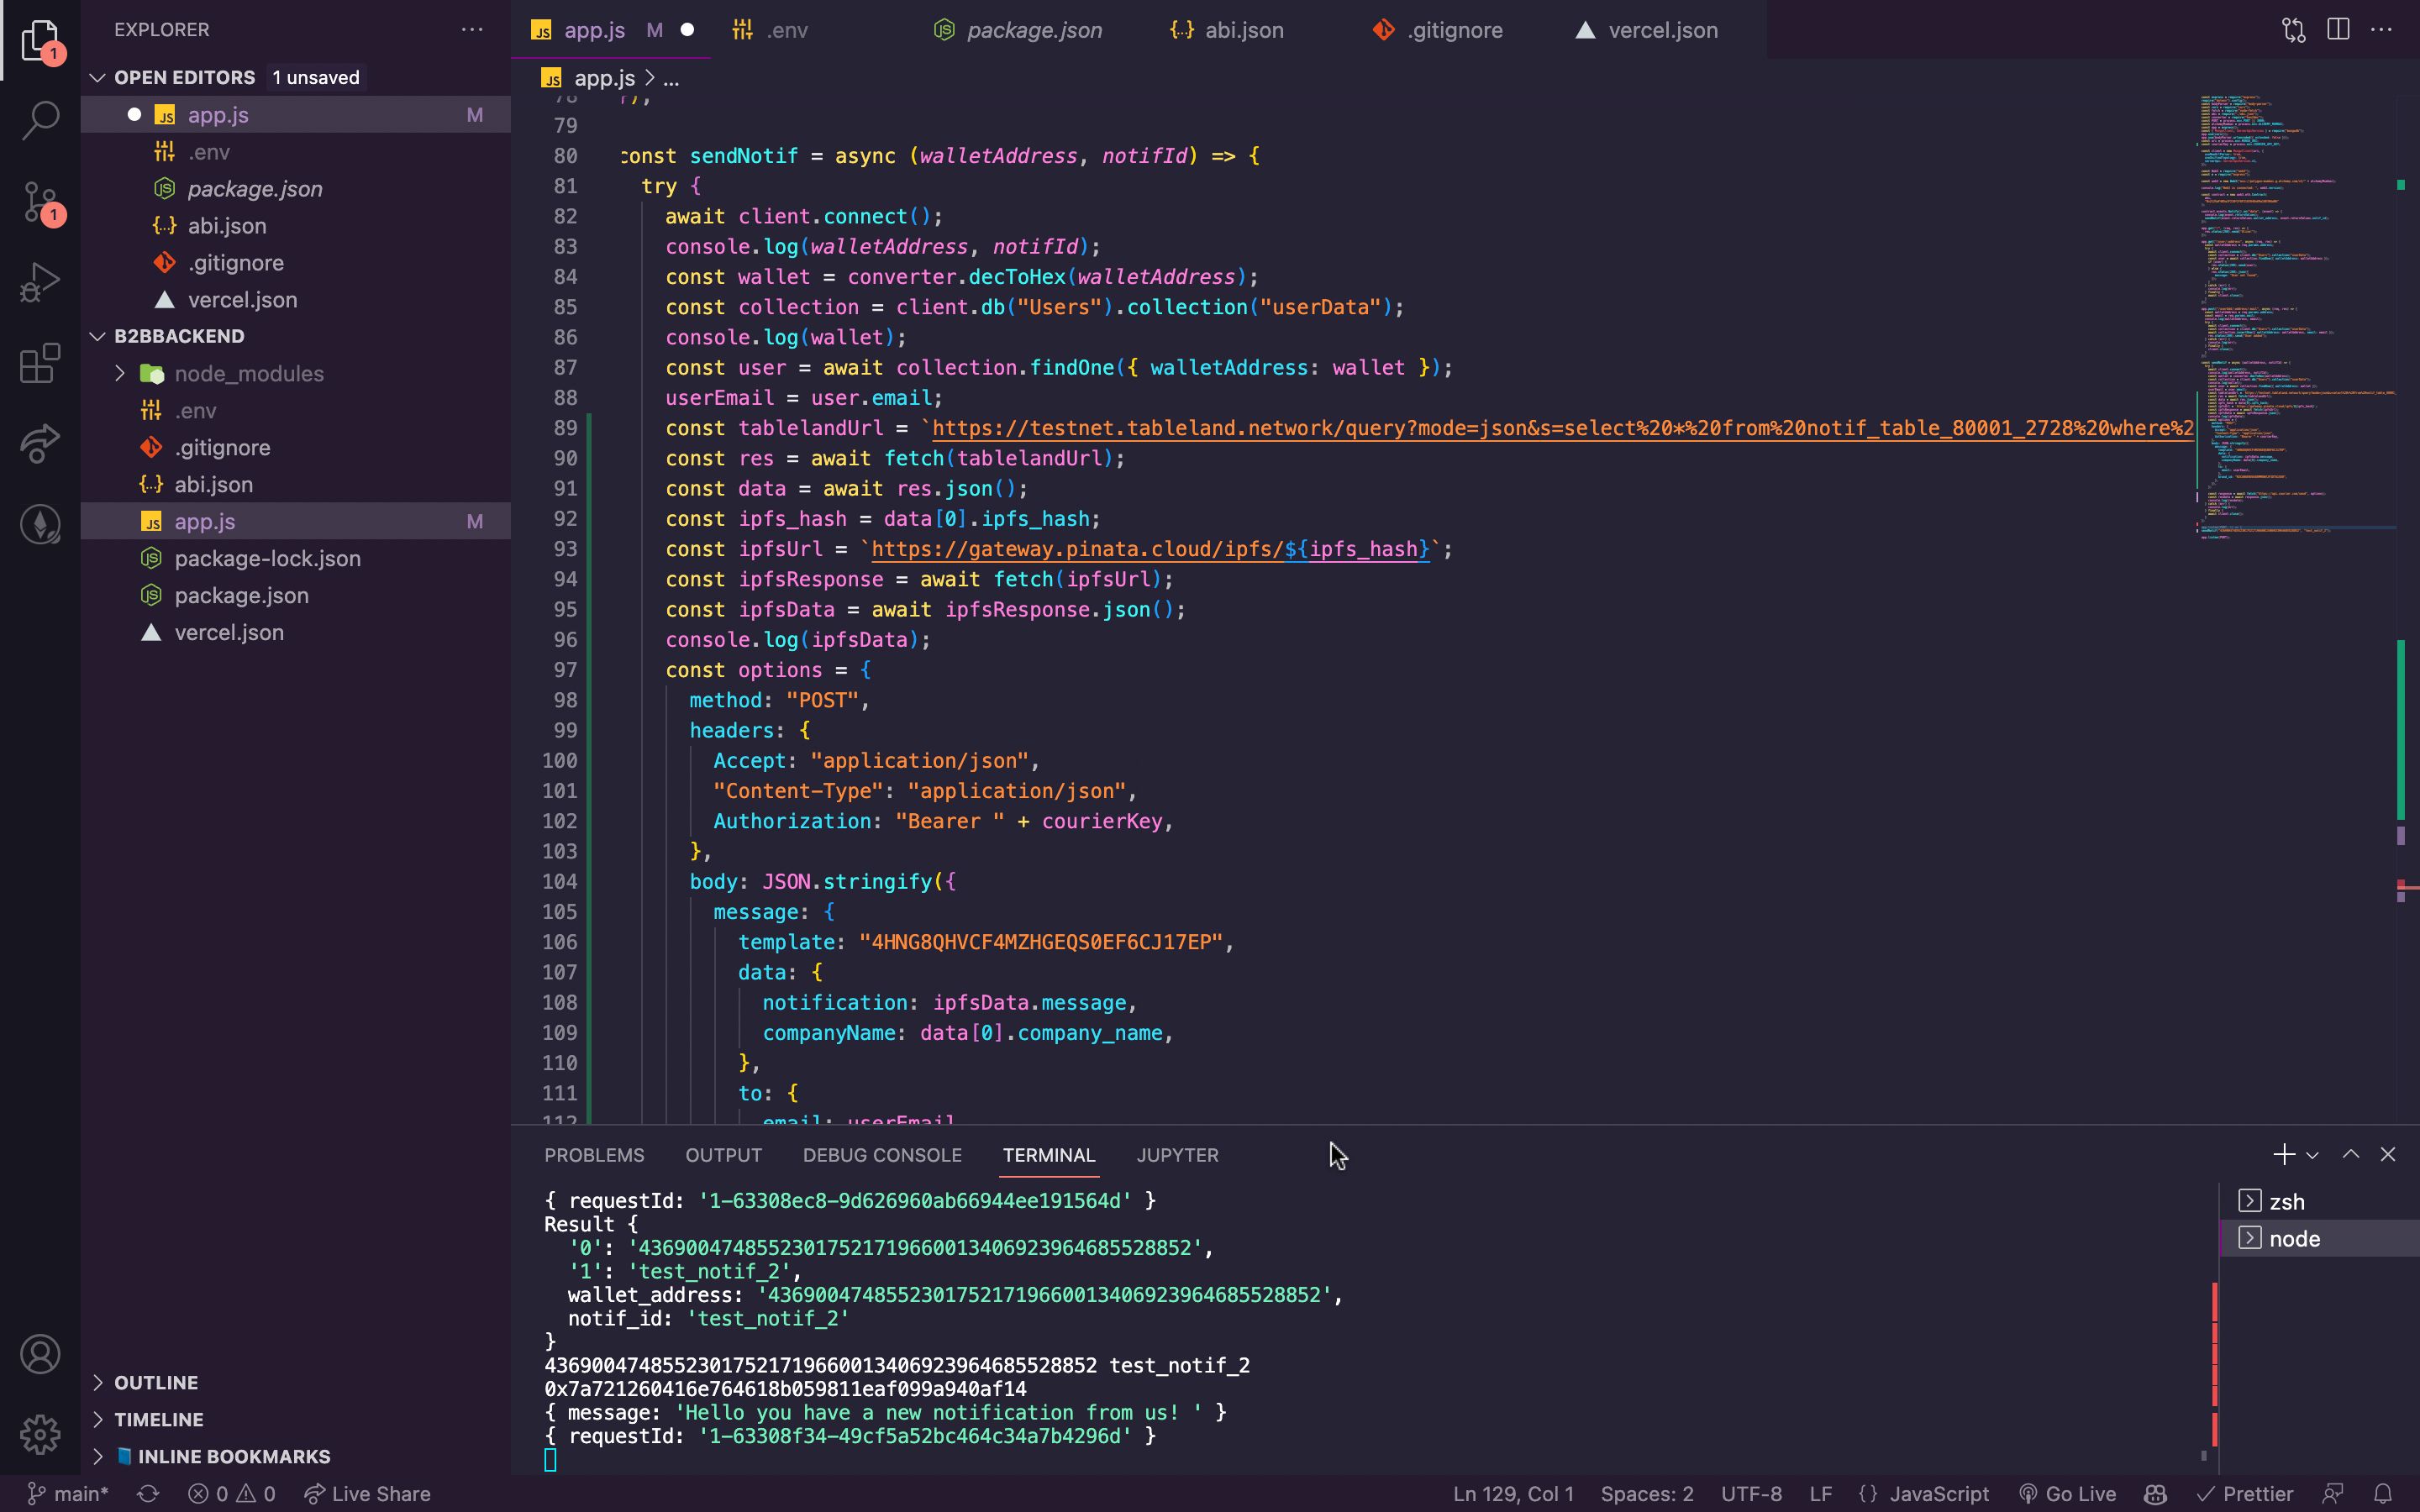Screen dimensions: 2420x1512
Task: Click Ln 129, Col 1 cursor position
Action: pos(1513,1494)
